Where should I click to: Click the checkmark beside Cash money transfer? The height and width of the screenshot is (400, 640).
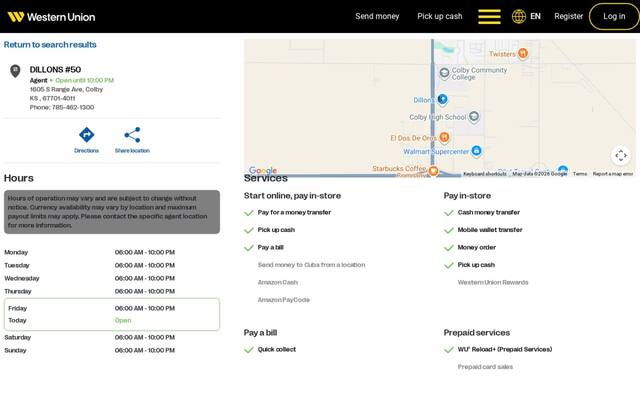coord(449,213)
